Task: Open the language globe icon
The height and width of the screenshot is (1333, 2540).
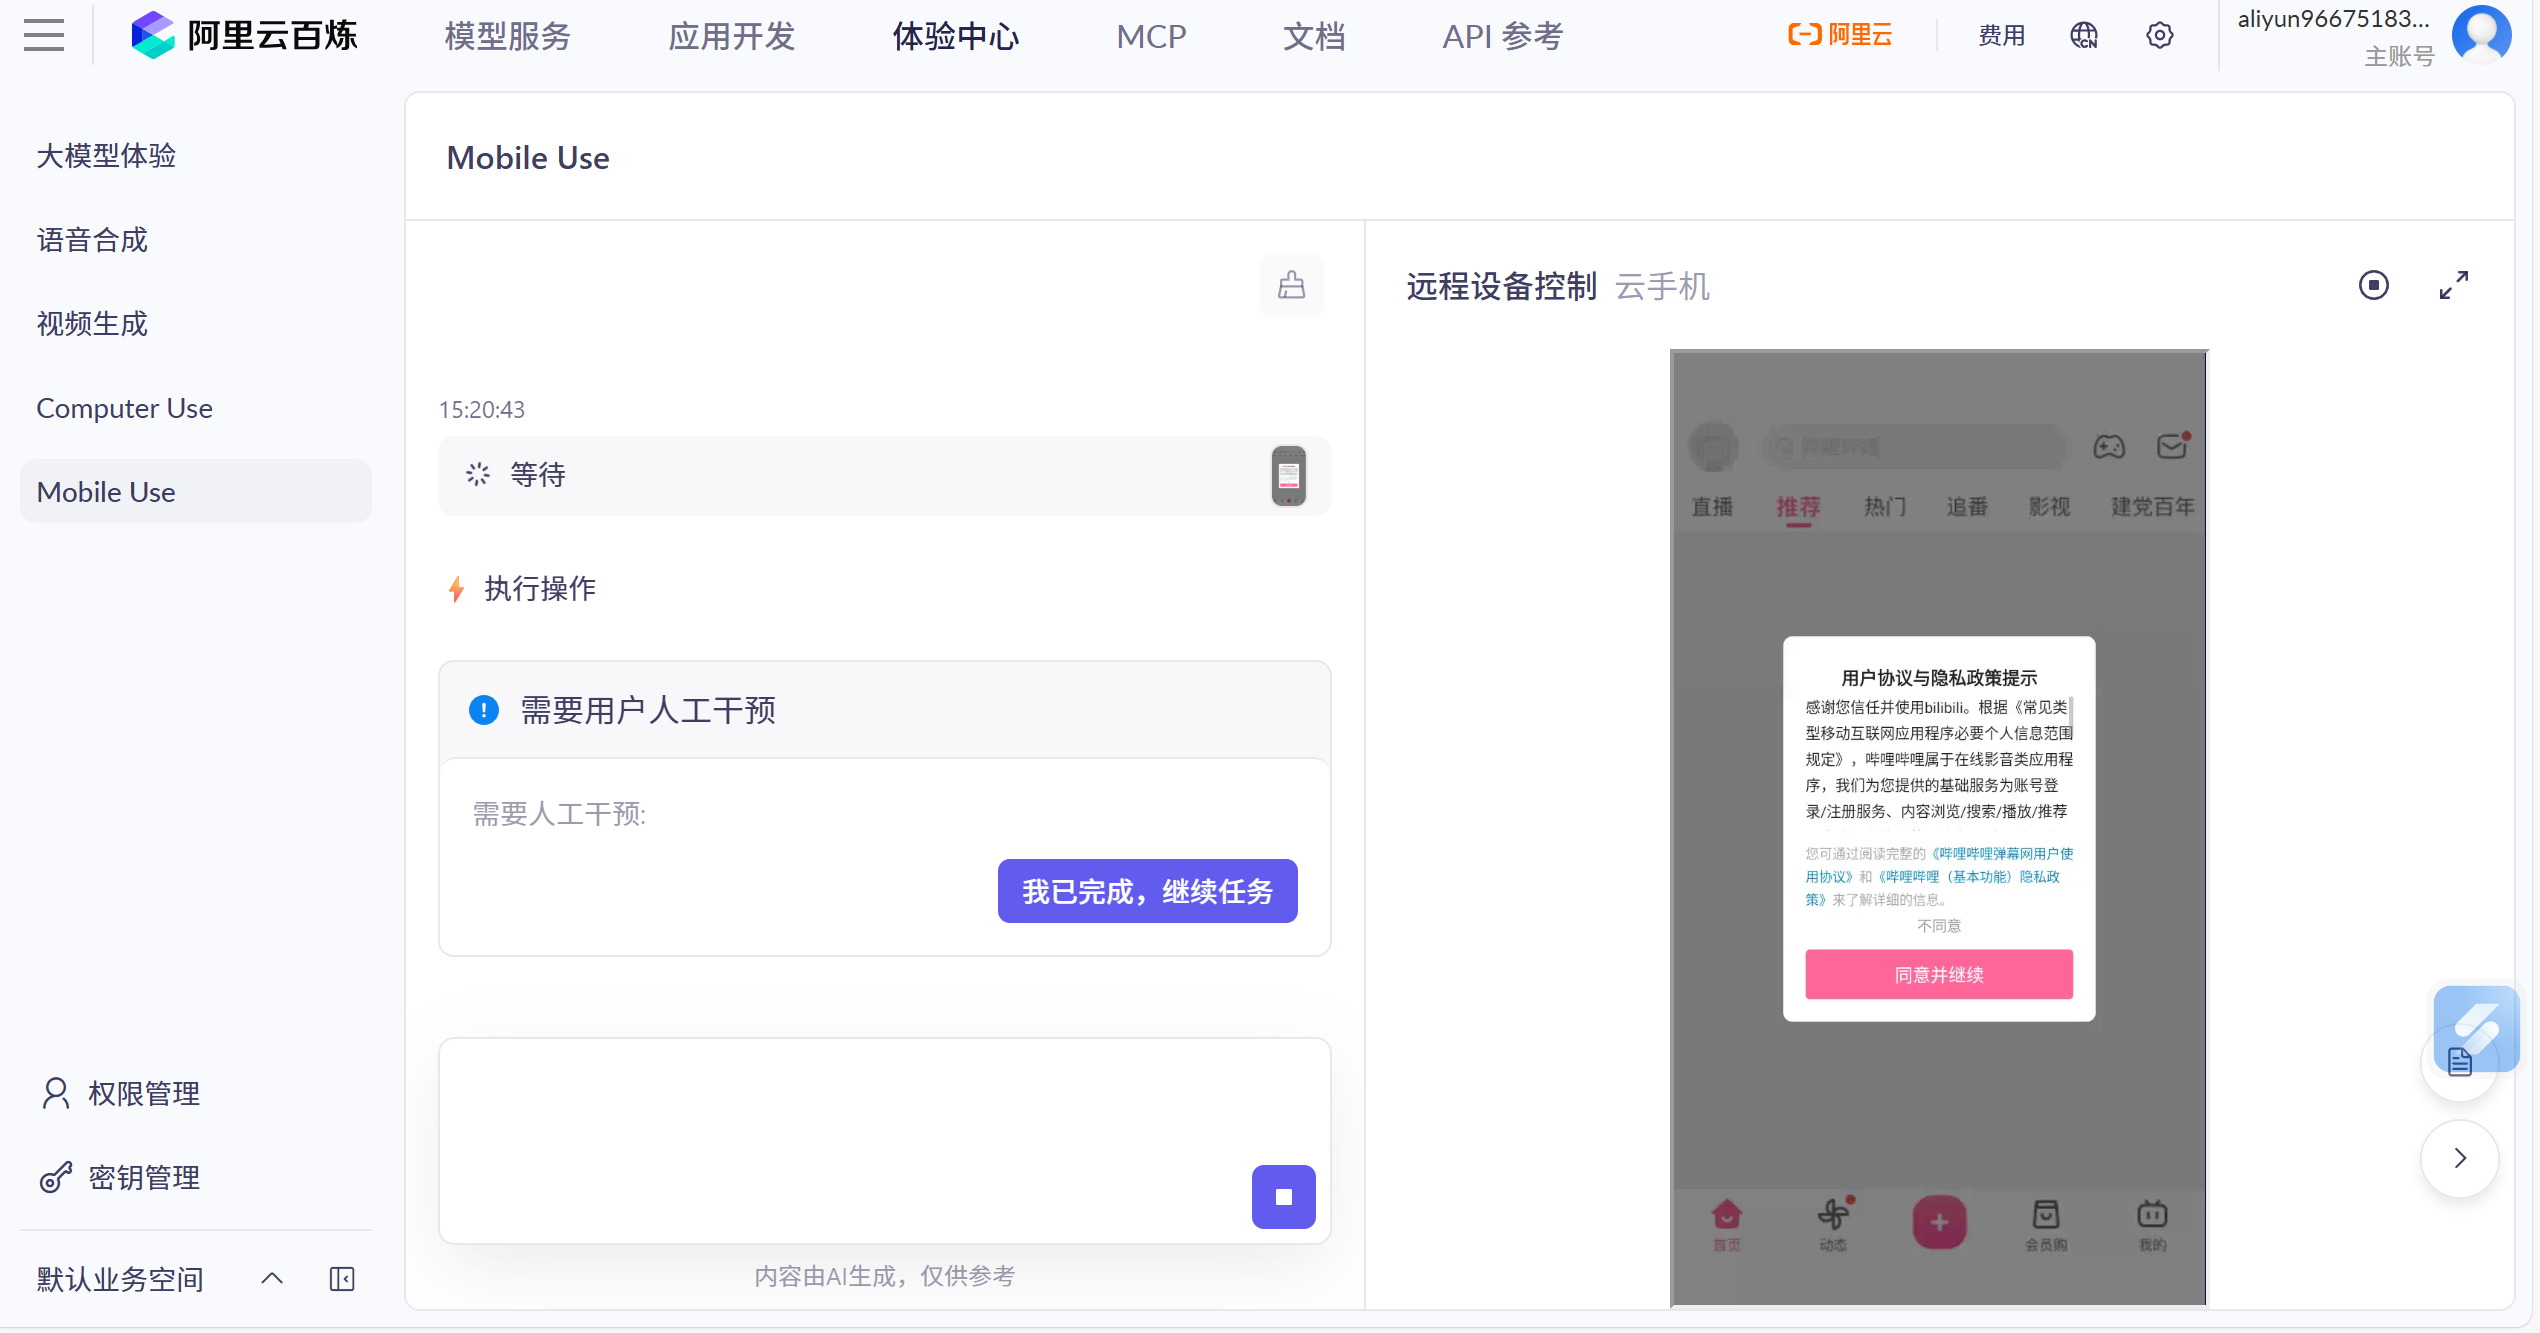Action: coord(2084,36)
